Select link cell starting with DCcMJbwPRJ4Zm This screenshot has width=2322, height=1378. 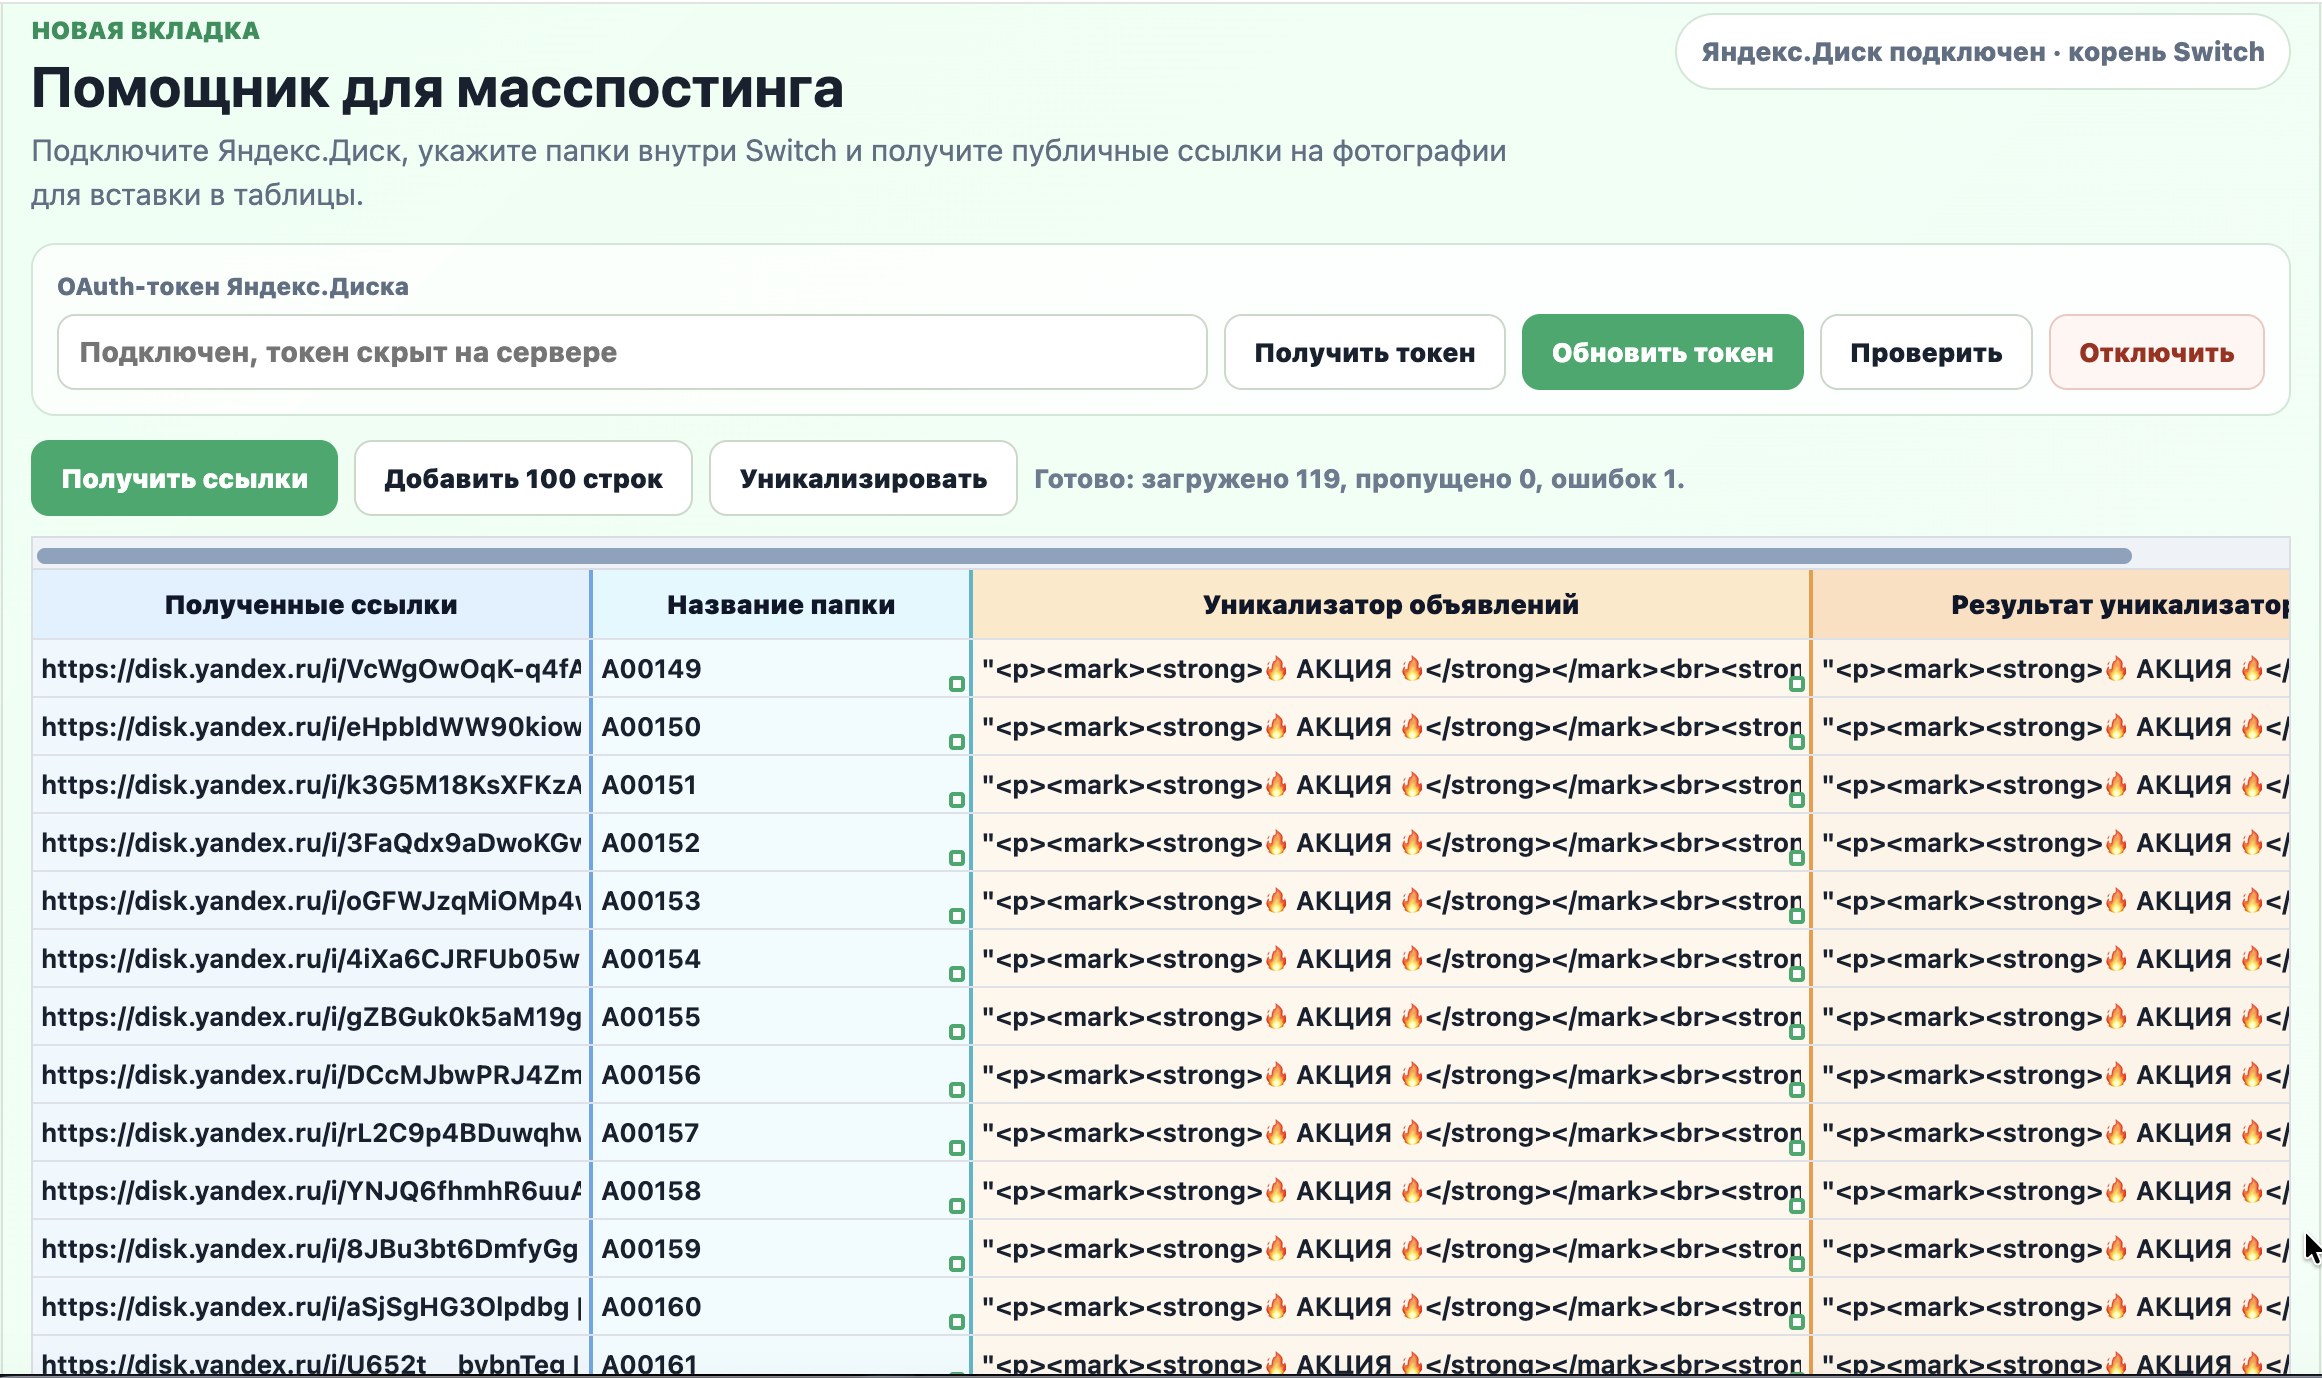click(x=311, y=1074)
